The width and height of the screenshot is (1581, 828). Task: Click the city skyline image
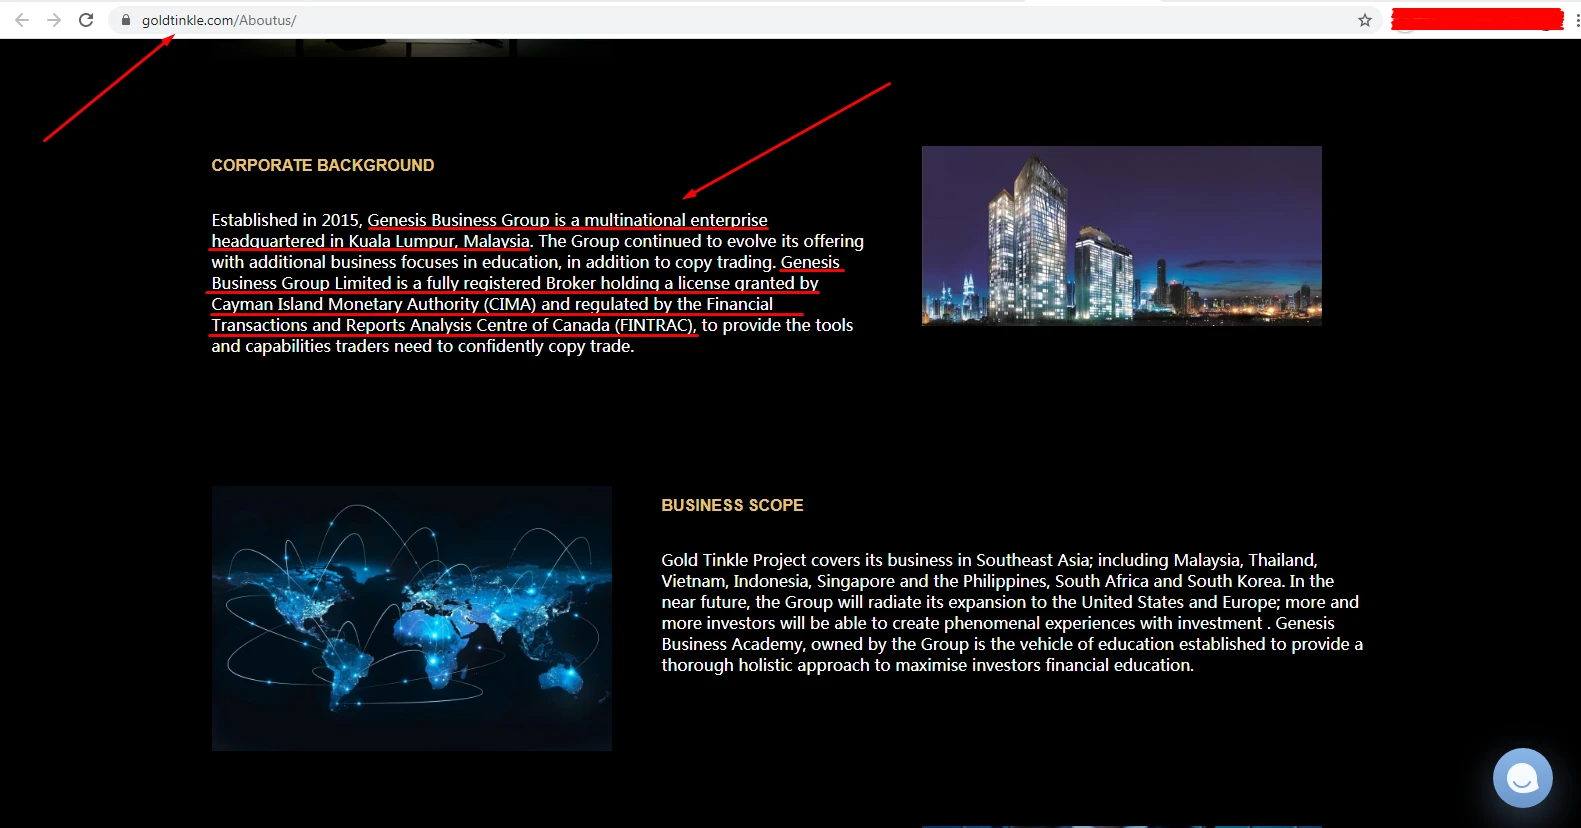click(x=1121, y=236)
